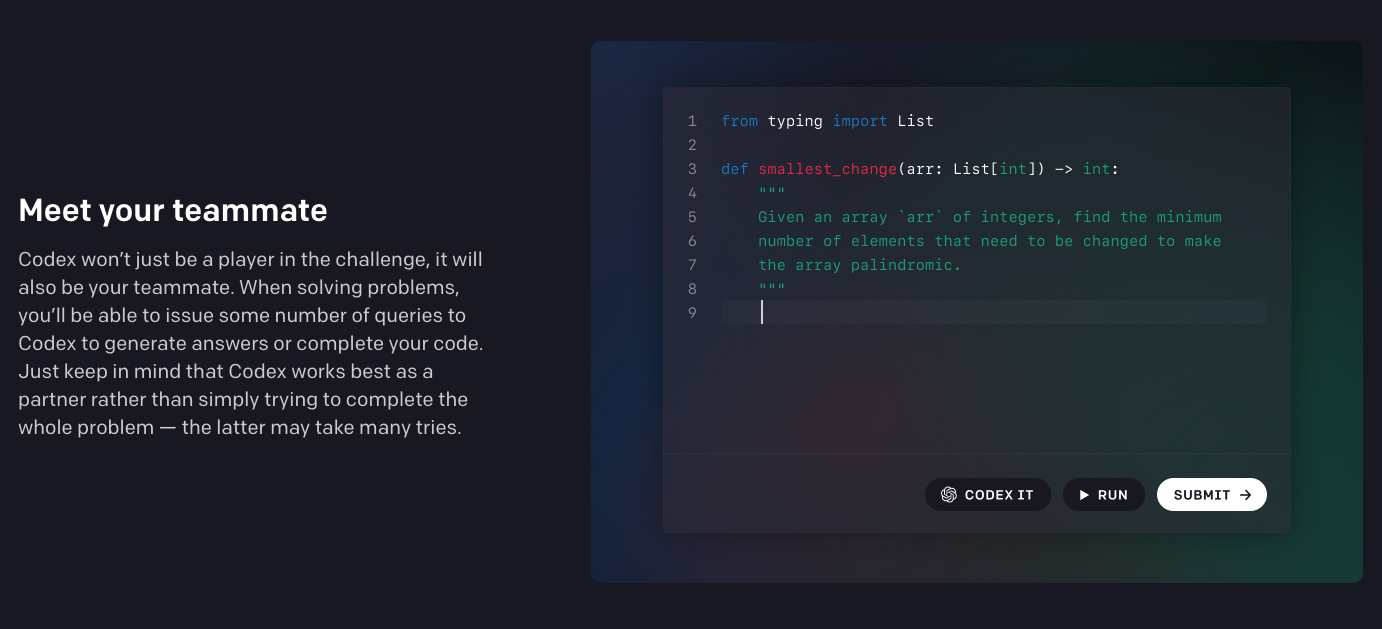1382x629 pixels.
Task: Select the smallest_change function name
Action: (x=827, y=169)
